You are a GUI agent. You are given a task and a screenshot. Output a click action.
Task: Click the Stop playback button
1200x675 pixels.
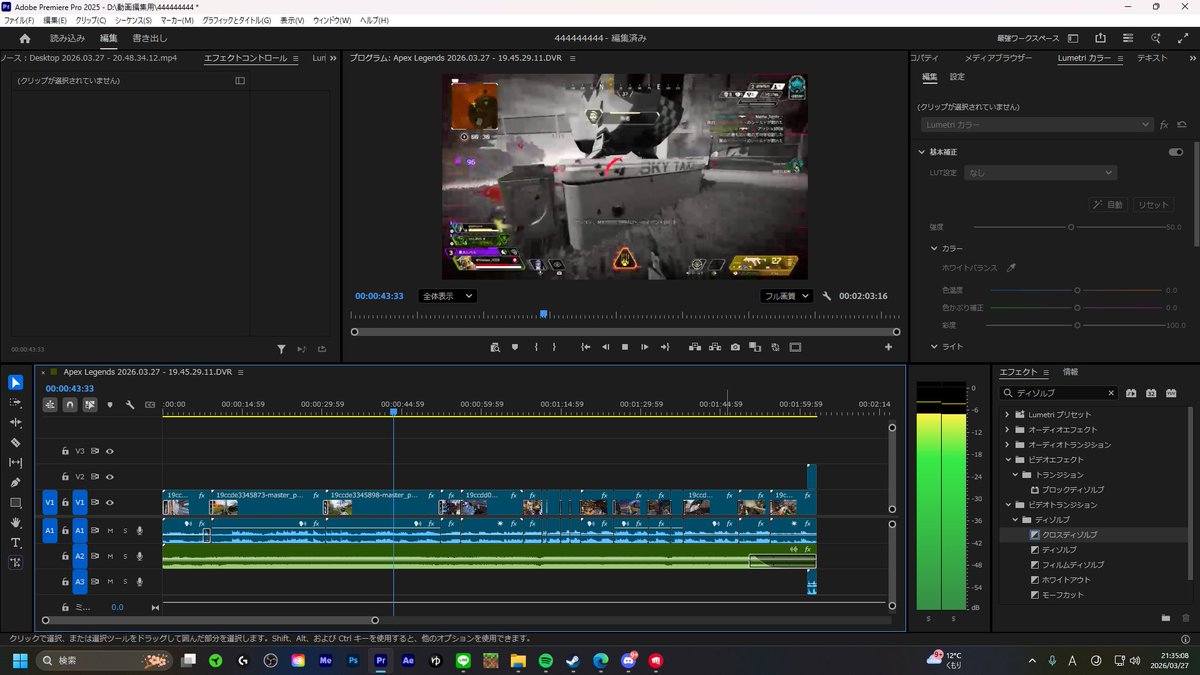(x=625, y=347)
